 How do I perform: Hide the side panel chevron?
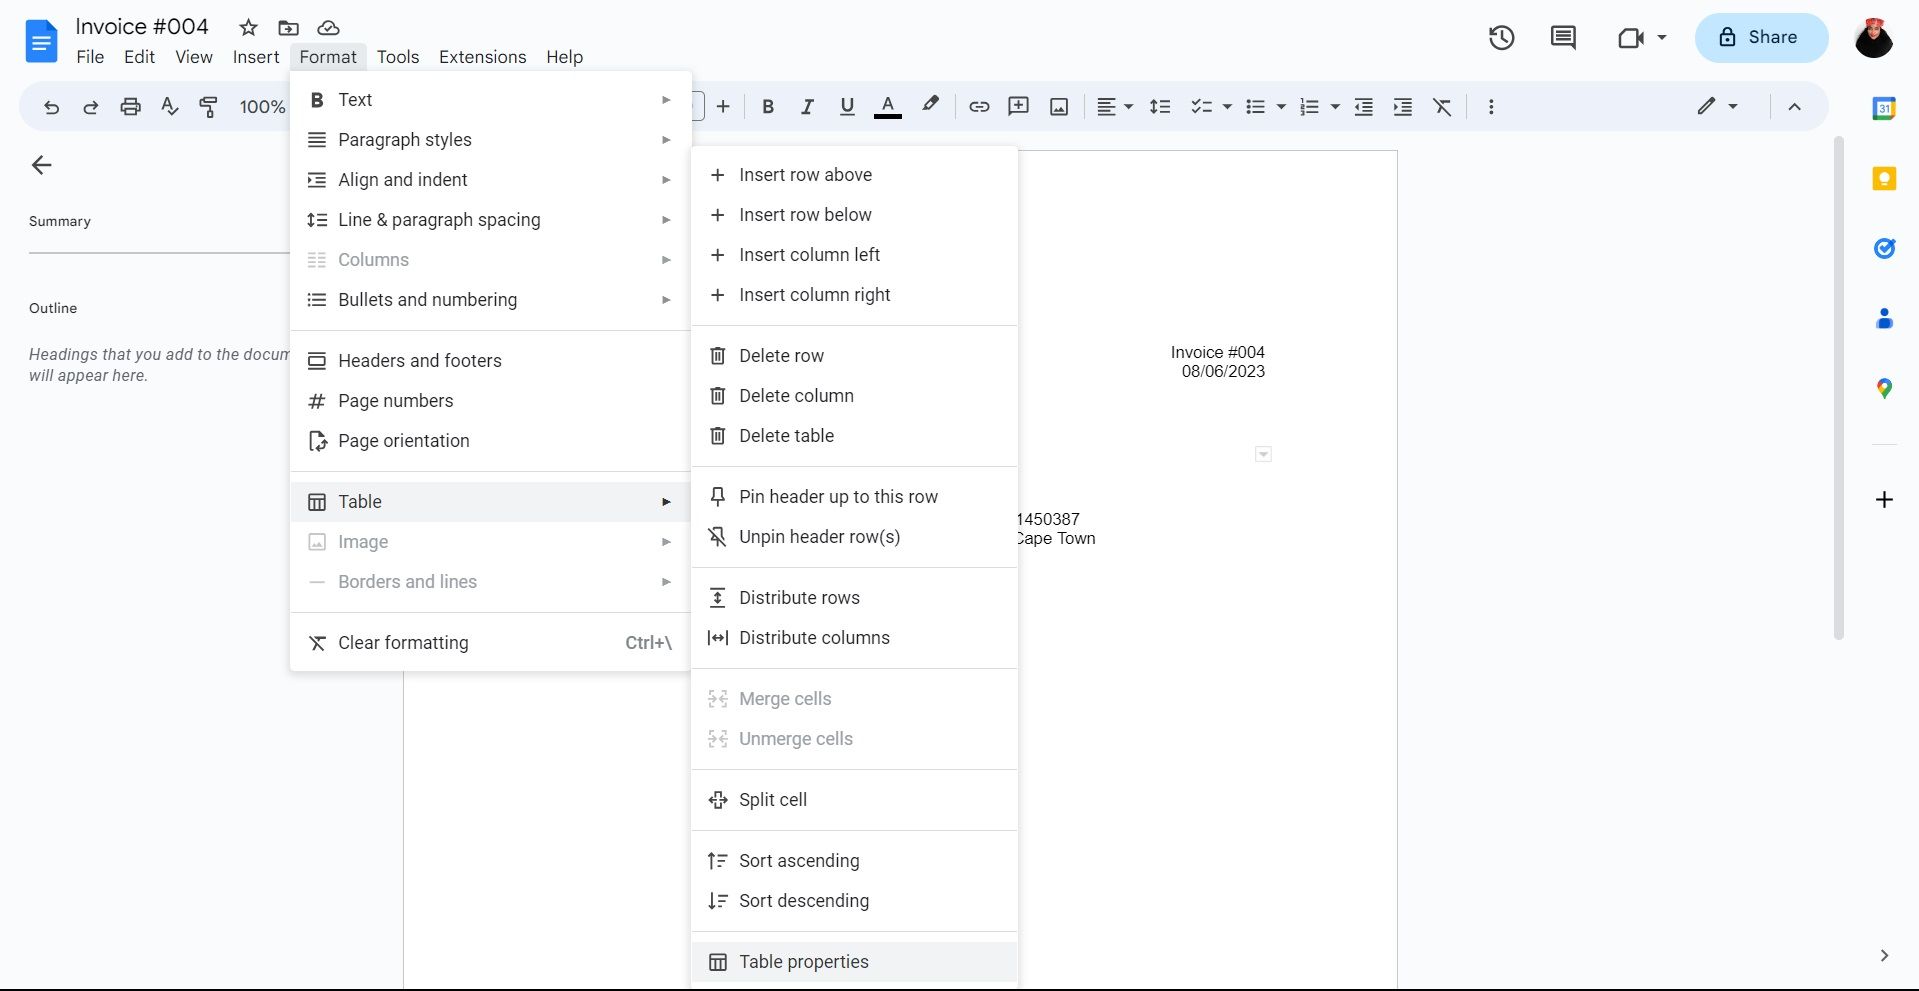1884,956
